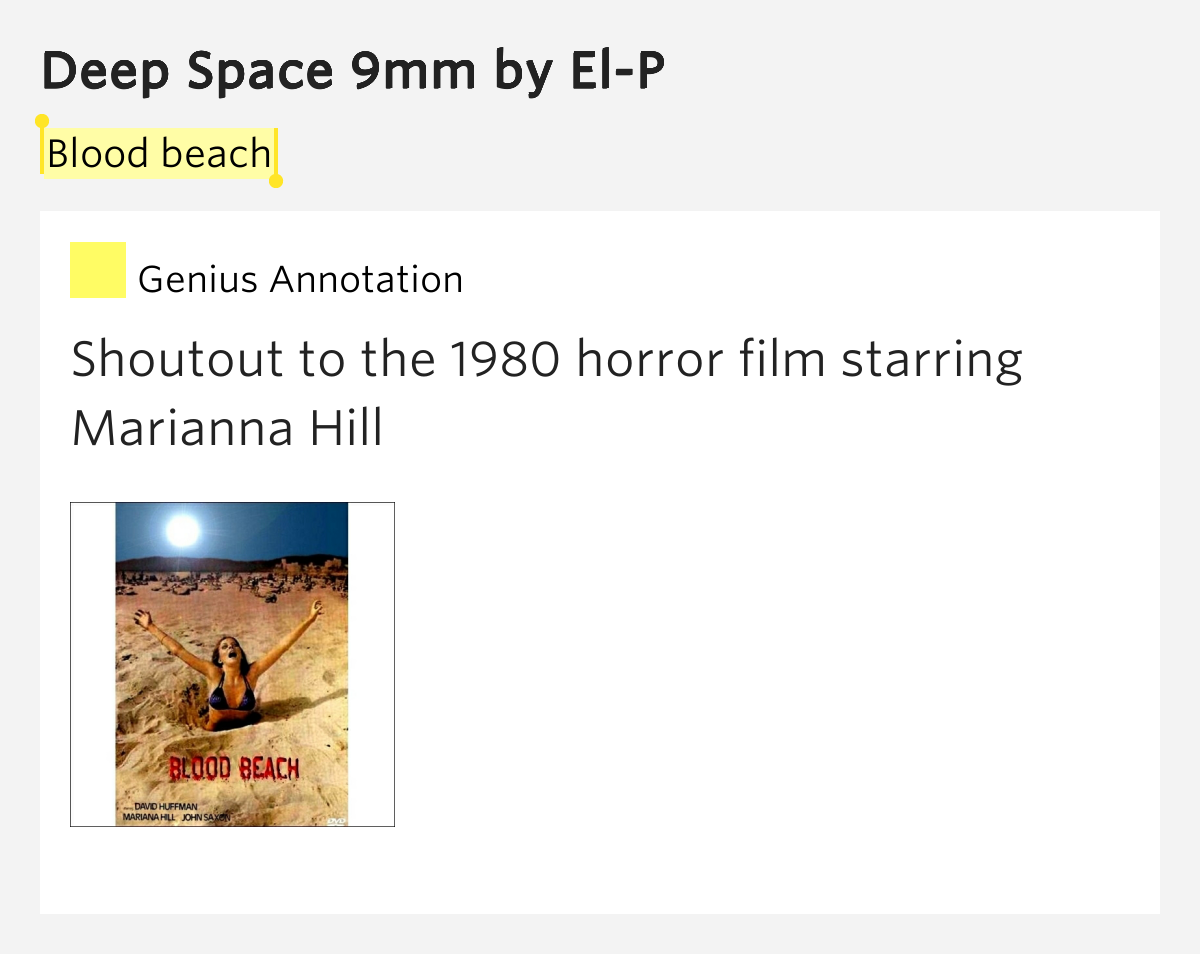This screenshot has width=1200, height=954.
Task: Click the page title "Deep Space 9mm by El-P"
Action: pyautogui.click(x=354, y=71)
